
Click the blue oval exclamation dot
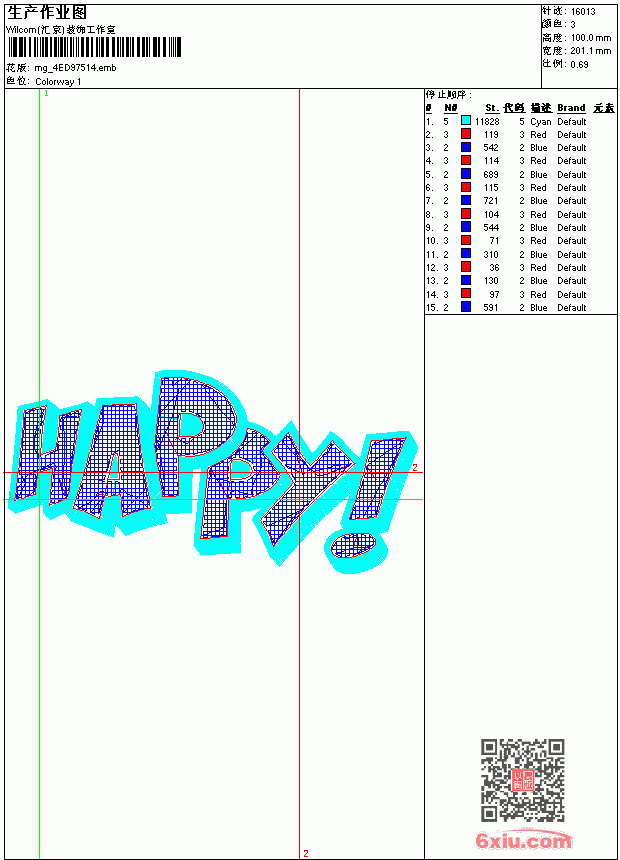coord(354,545)
